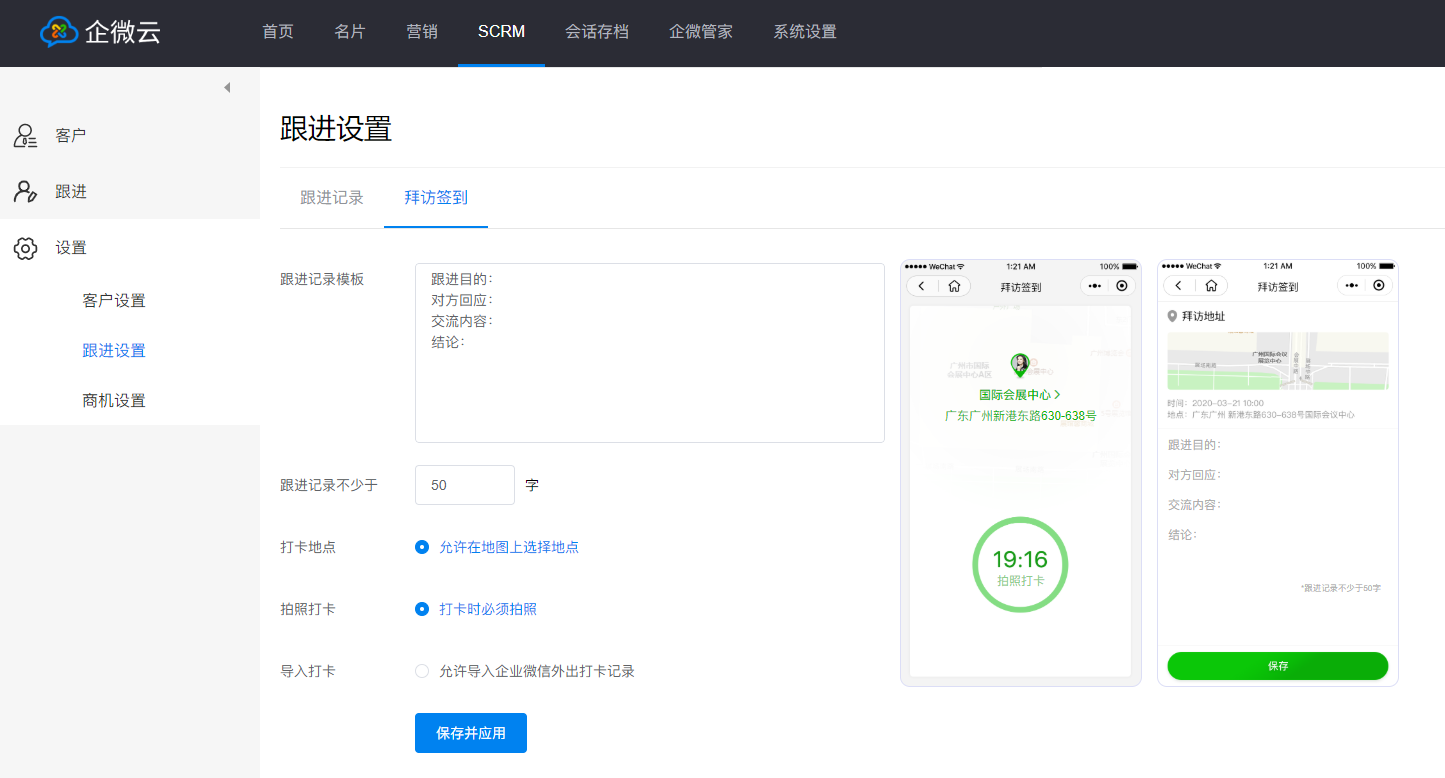
Task: Click the 拜访地址 location pin icon
Action: (1172, 316)
